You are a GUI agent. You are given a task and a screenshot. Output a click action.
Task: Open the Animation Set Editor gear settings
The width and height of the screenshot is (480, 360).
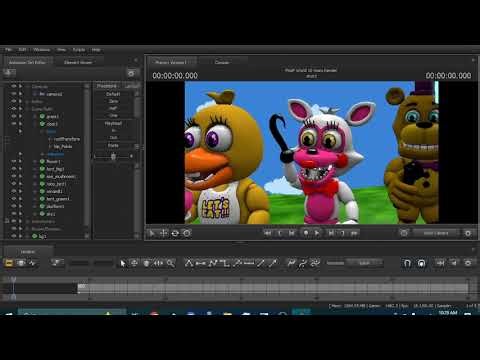click(131, 73)
